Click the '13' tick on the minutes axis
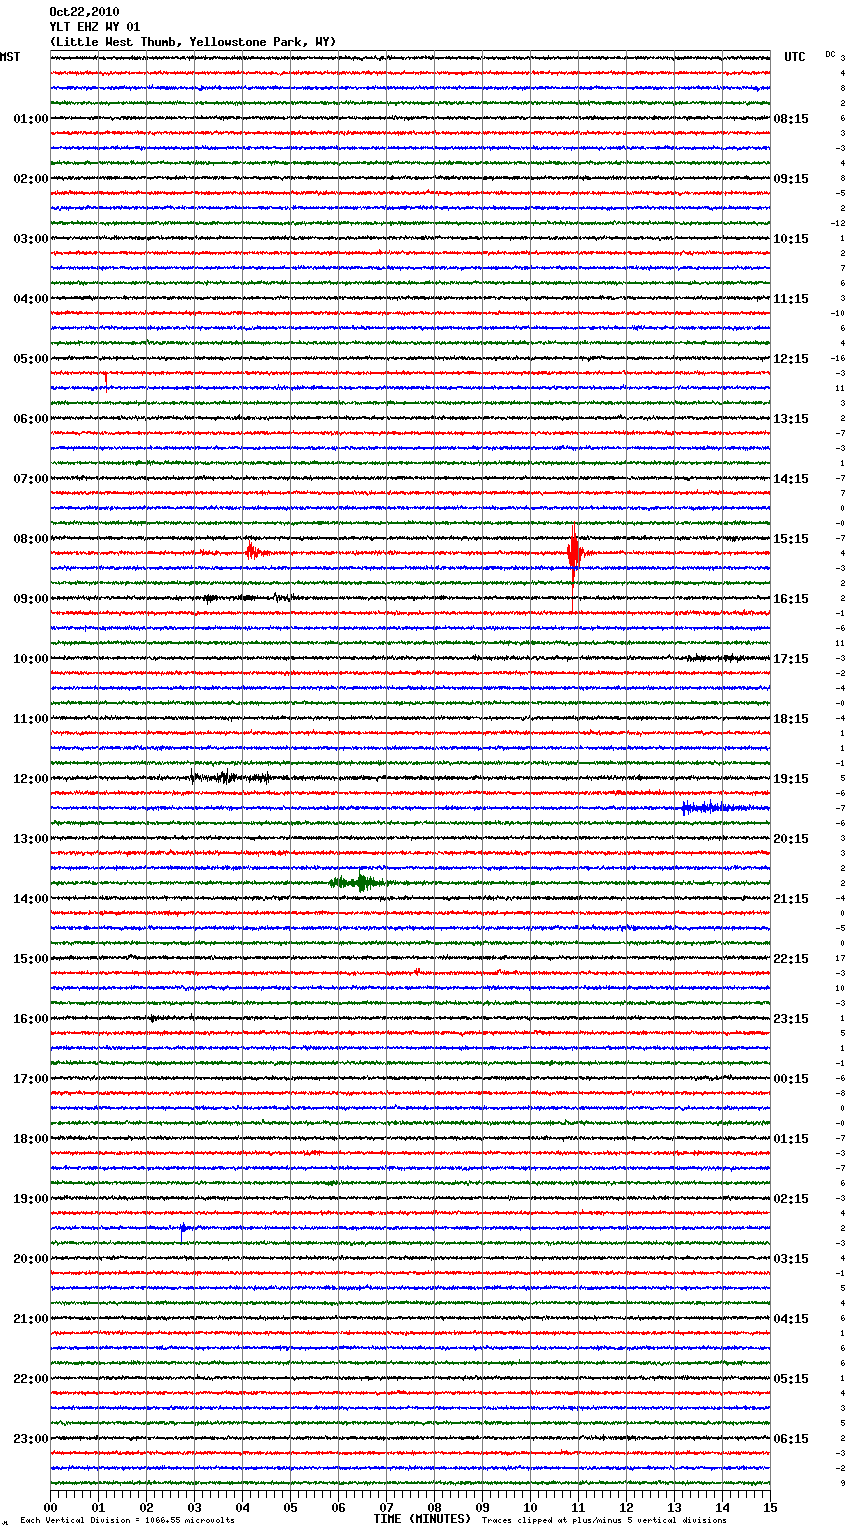850x1534 pixels. 674,1507
